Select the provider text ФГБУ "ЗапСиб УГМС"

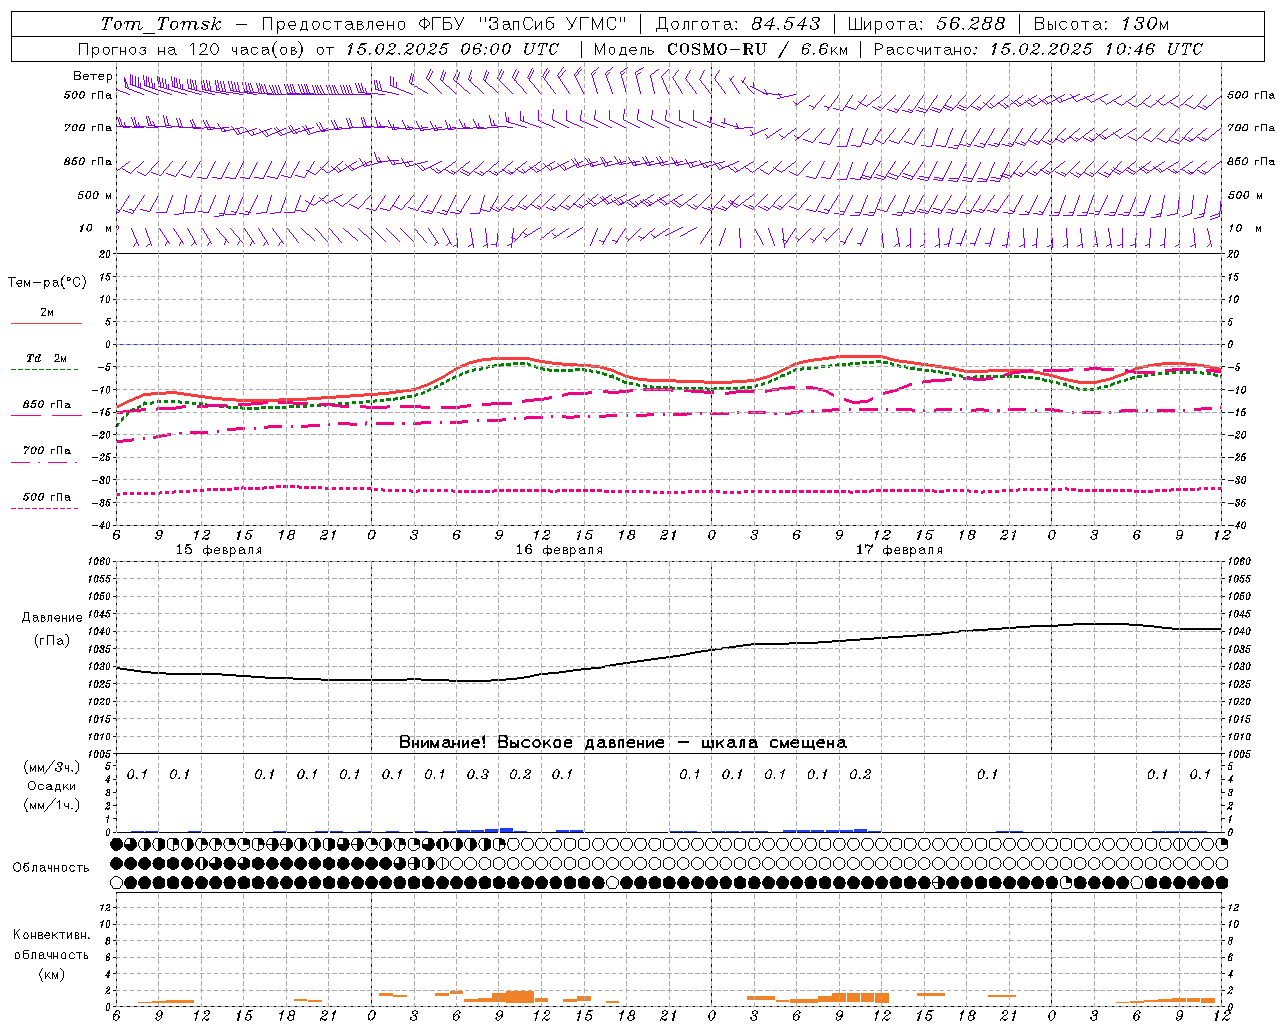(524, 24)
